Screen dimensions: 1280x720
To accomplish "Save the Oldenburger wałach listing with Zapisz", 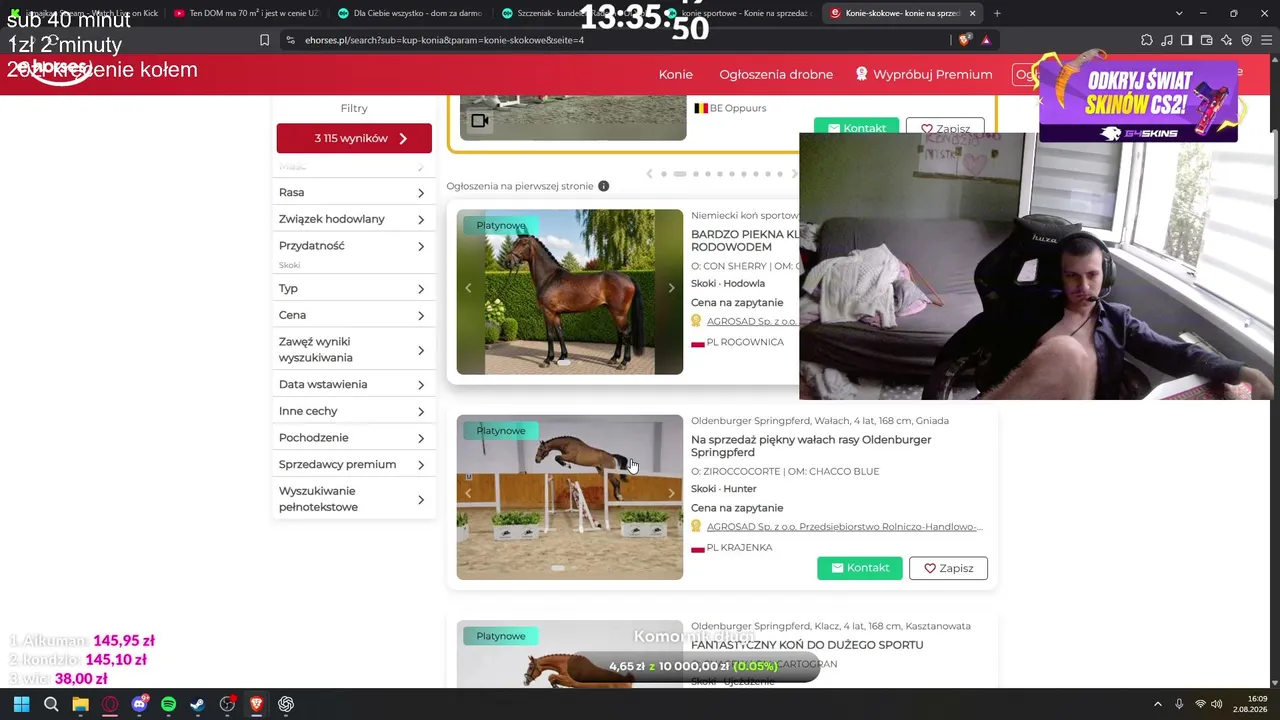I will [948, 568].
